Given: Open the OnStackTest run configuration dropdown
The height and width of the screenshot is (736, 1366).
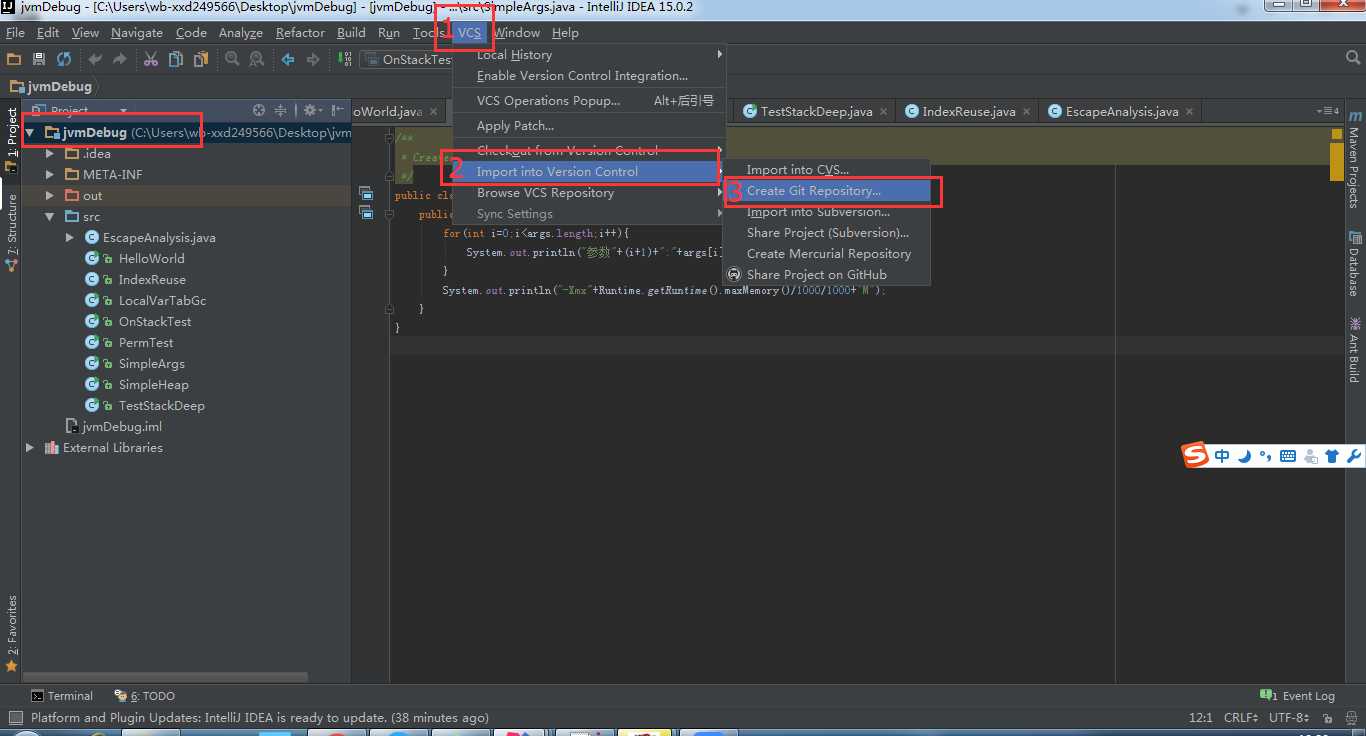Looking at the screenshot, I should pyautogui.click(x=408, y=60).
